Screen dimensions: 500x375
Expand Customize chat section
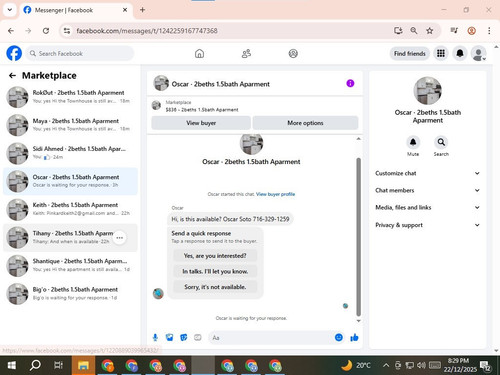pos(427,173)
